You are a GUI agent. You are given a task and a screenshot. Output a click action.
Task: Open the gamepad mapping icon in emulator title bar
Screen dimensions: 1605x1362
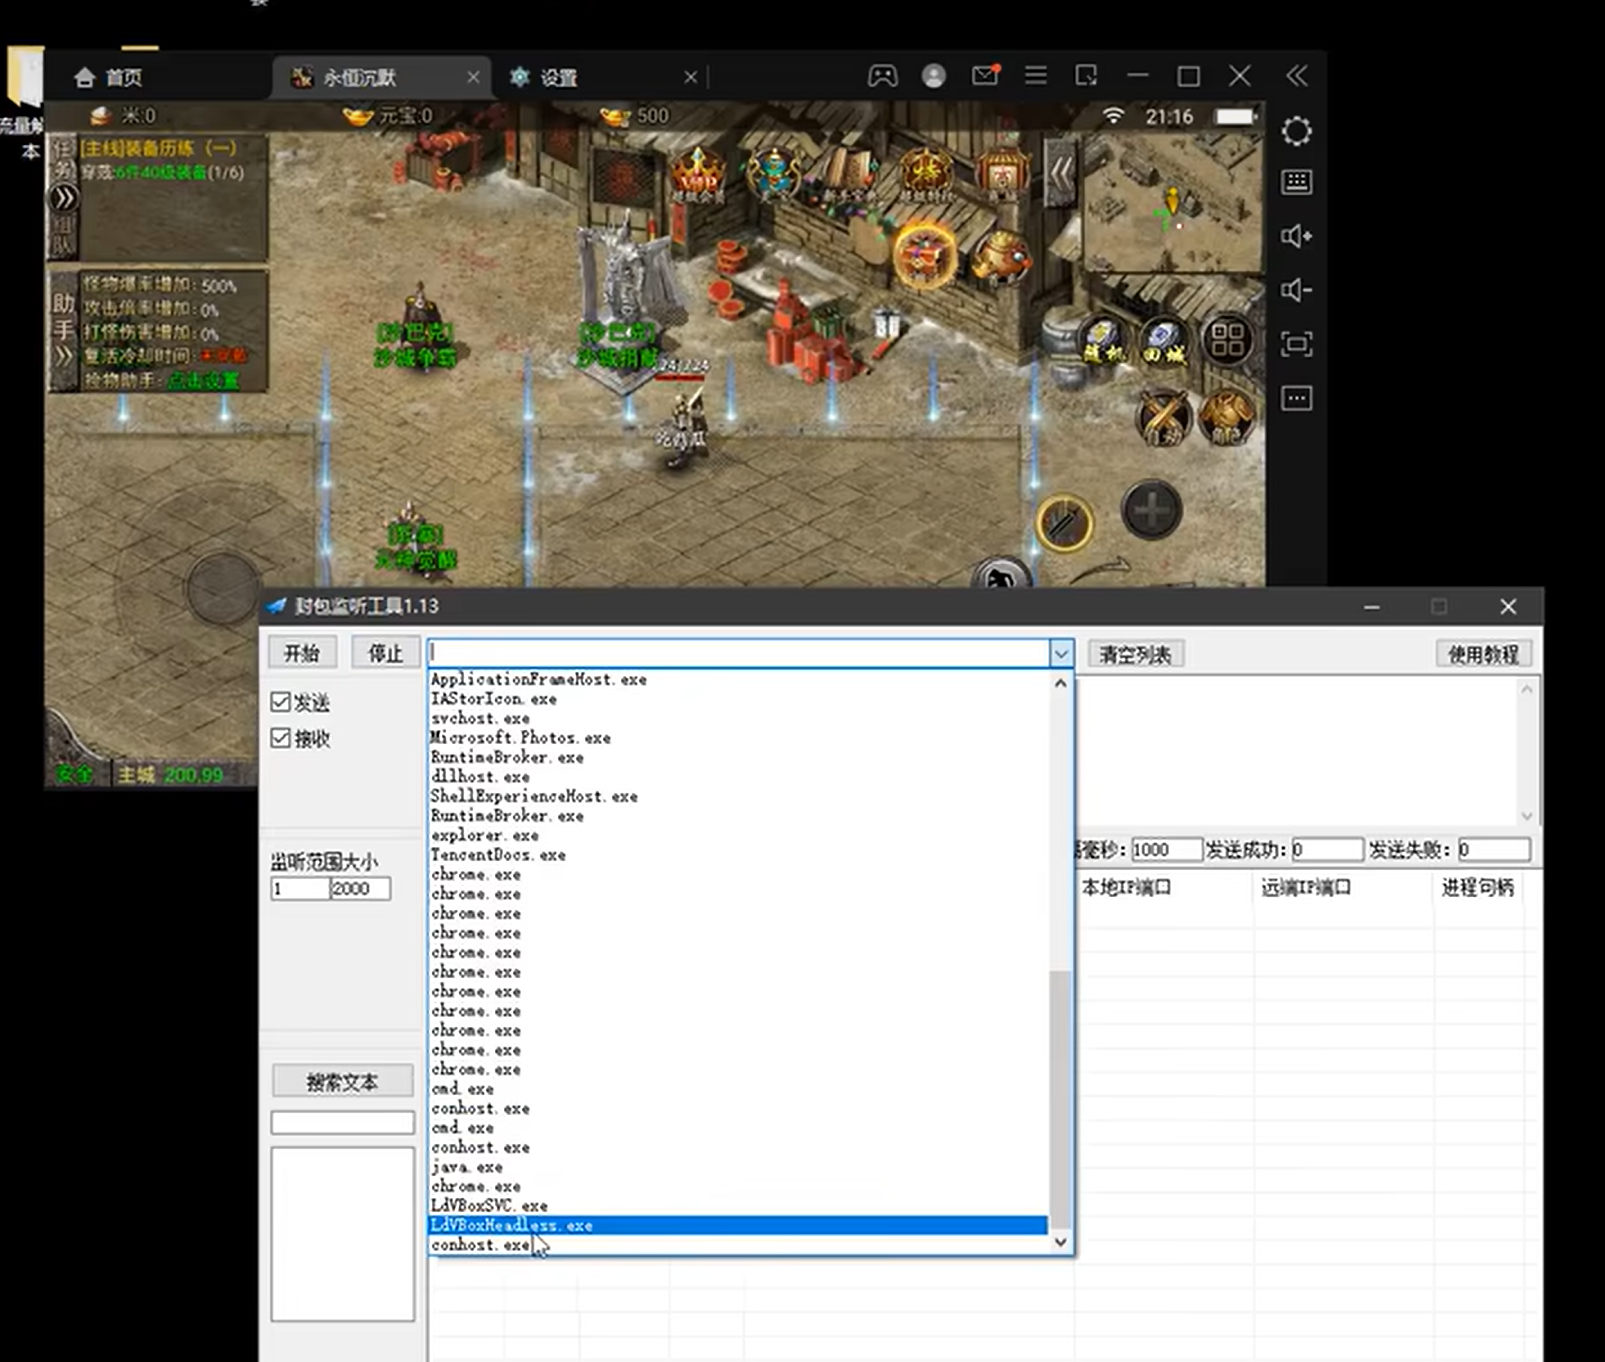click(882, 76)
